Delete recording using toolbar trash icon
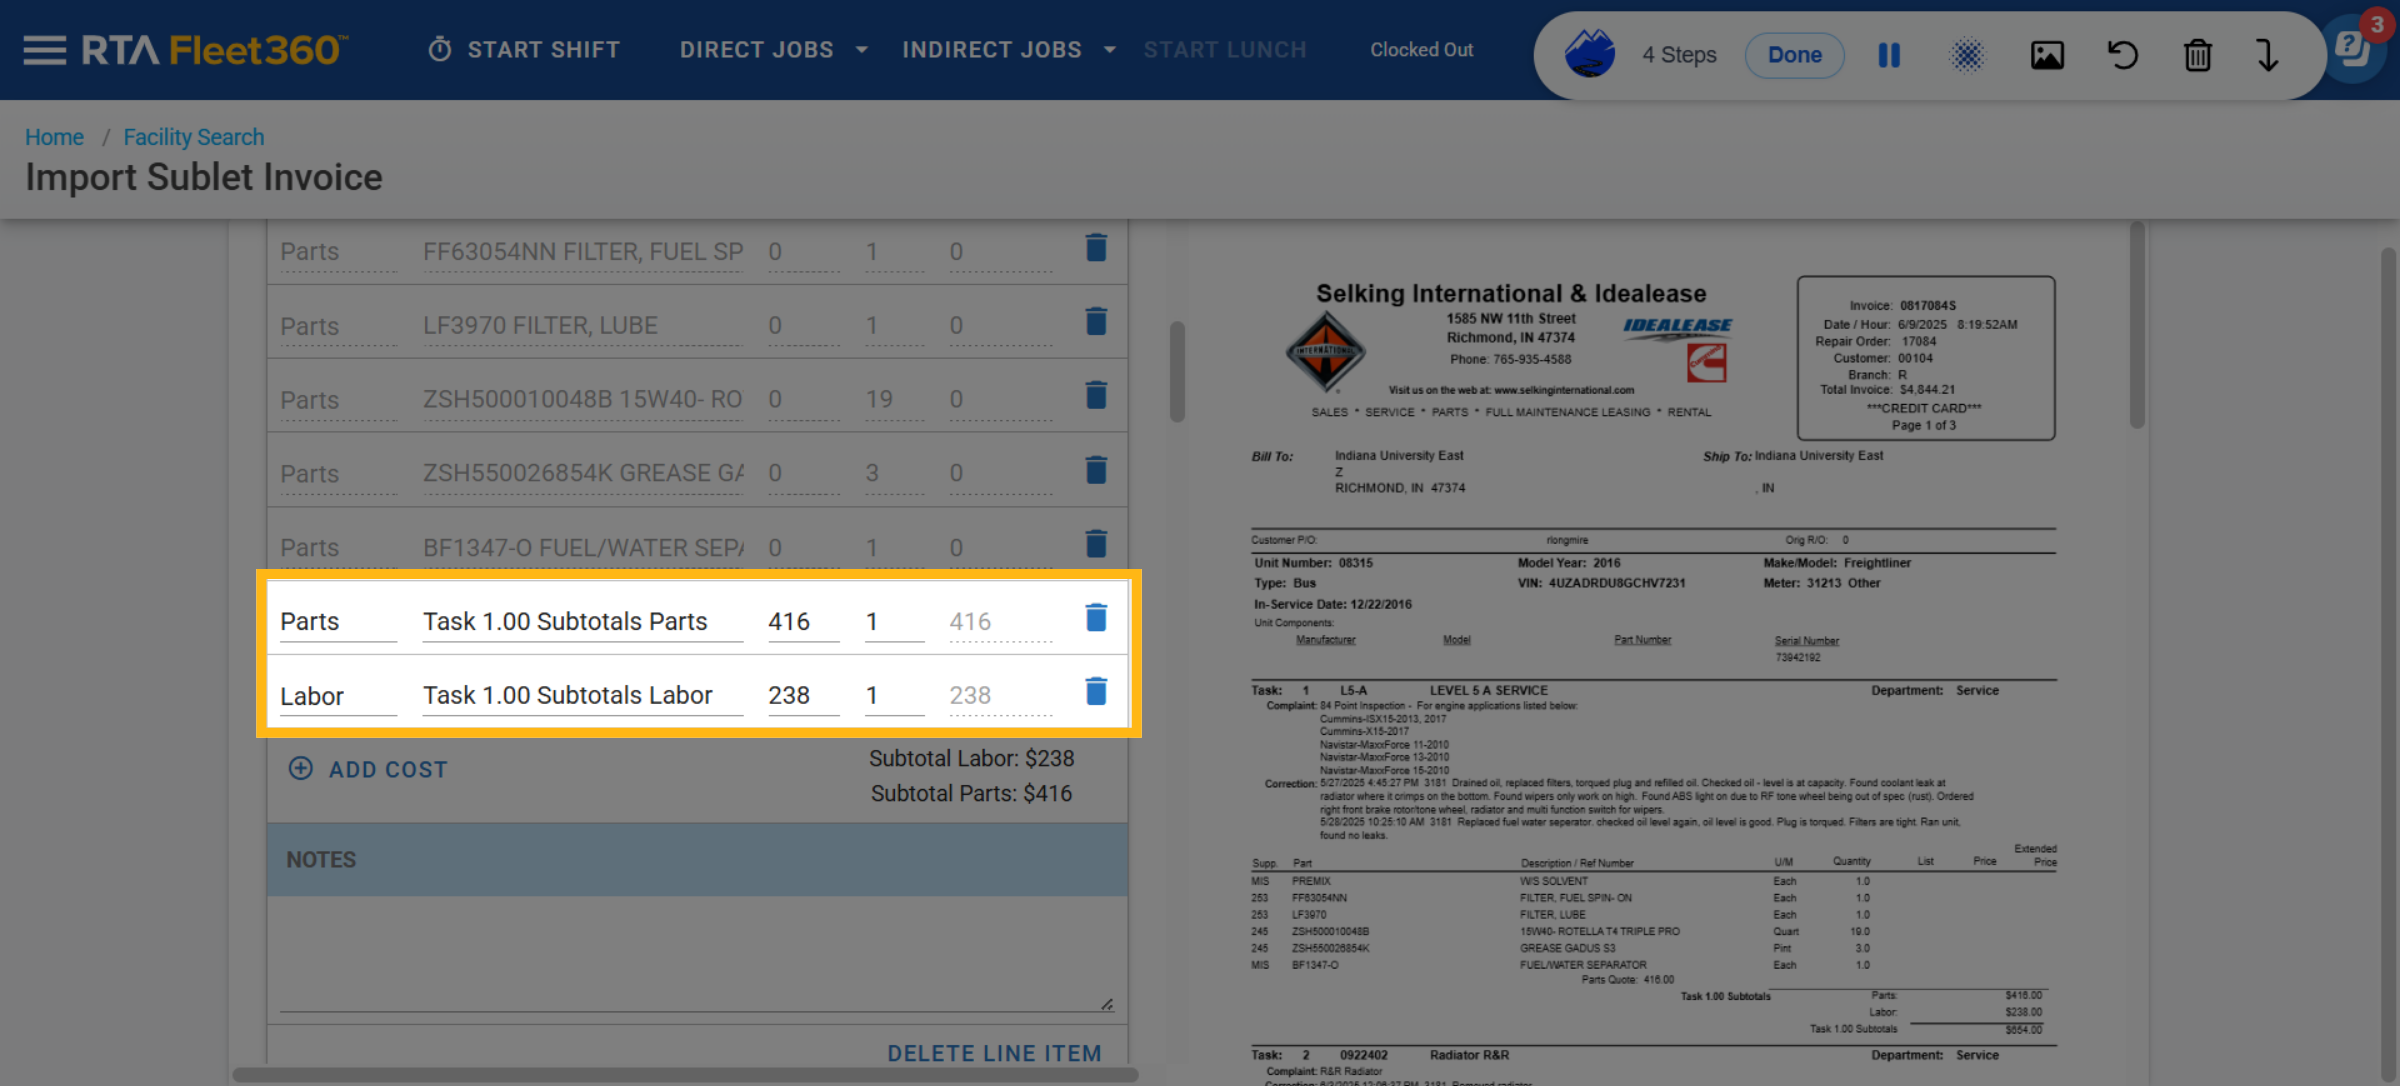The width and height of the screenshot is (2400, 1086). 2197,55
